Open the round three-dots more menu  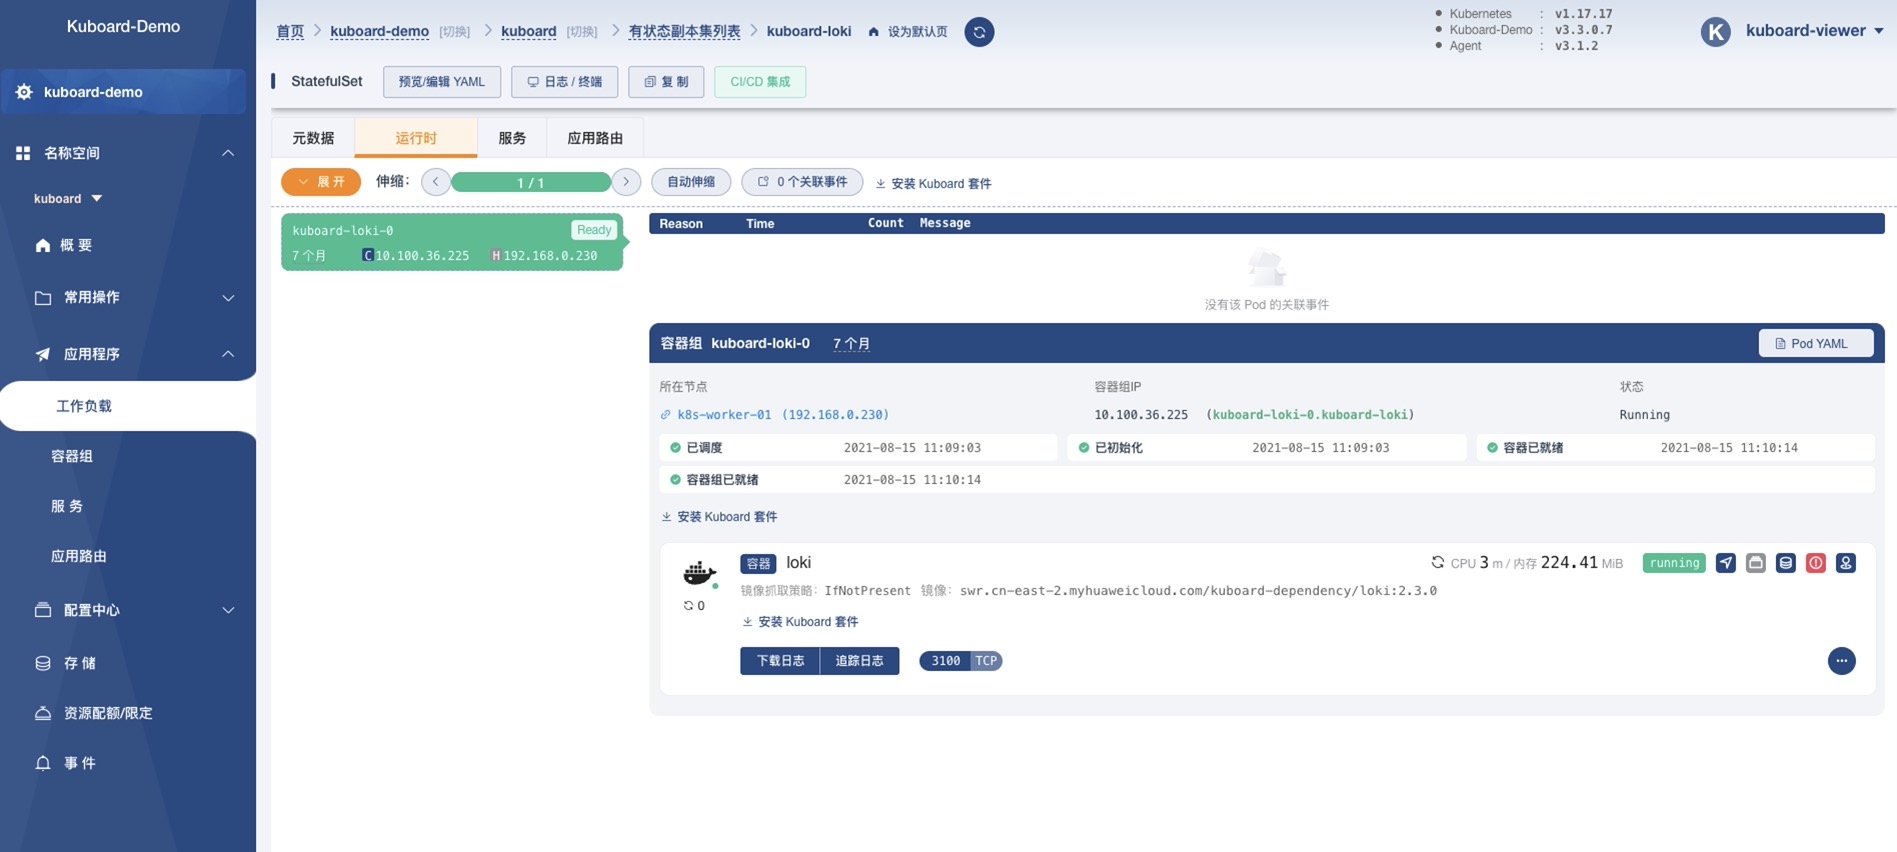tap(1841, 661)
